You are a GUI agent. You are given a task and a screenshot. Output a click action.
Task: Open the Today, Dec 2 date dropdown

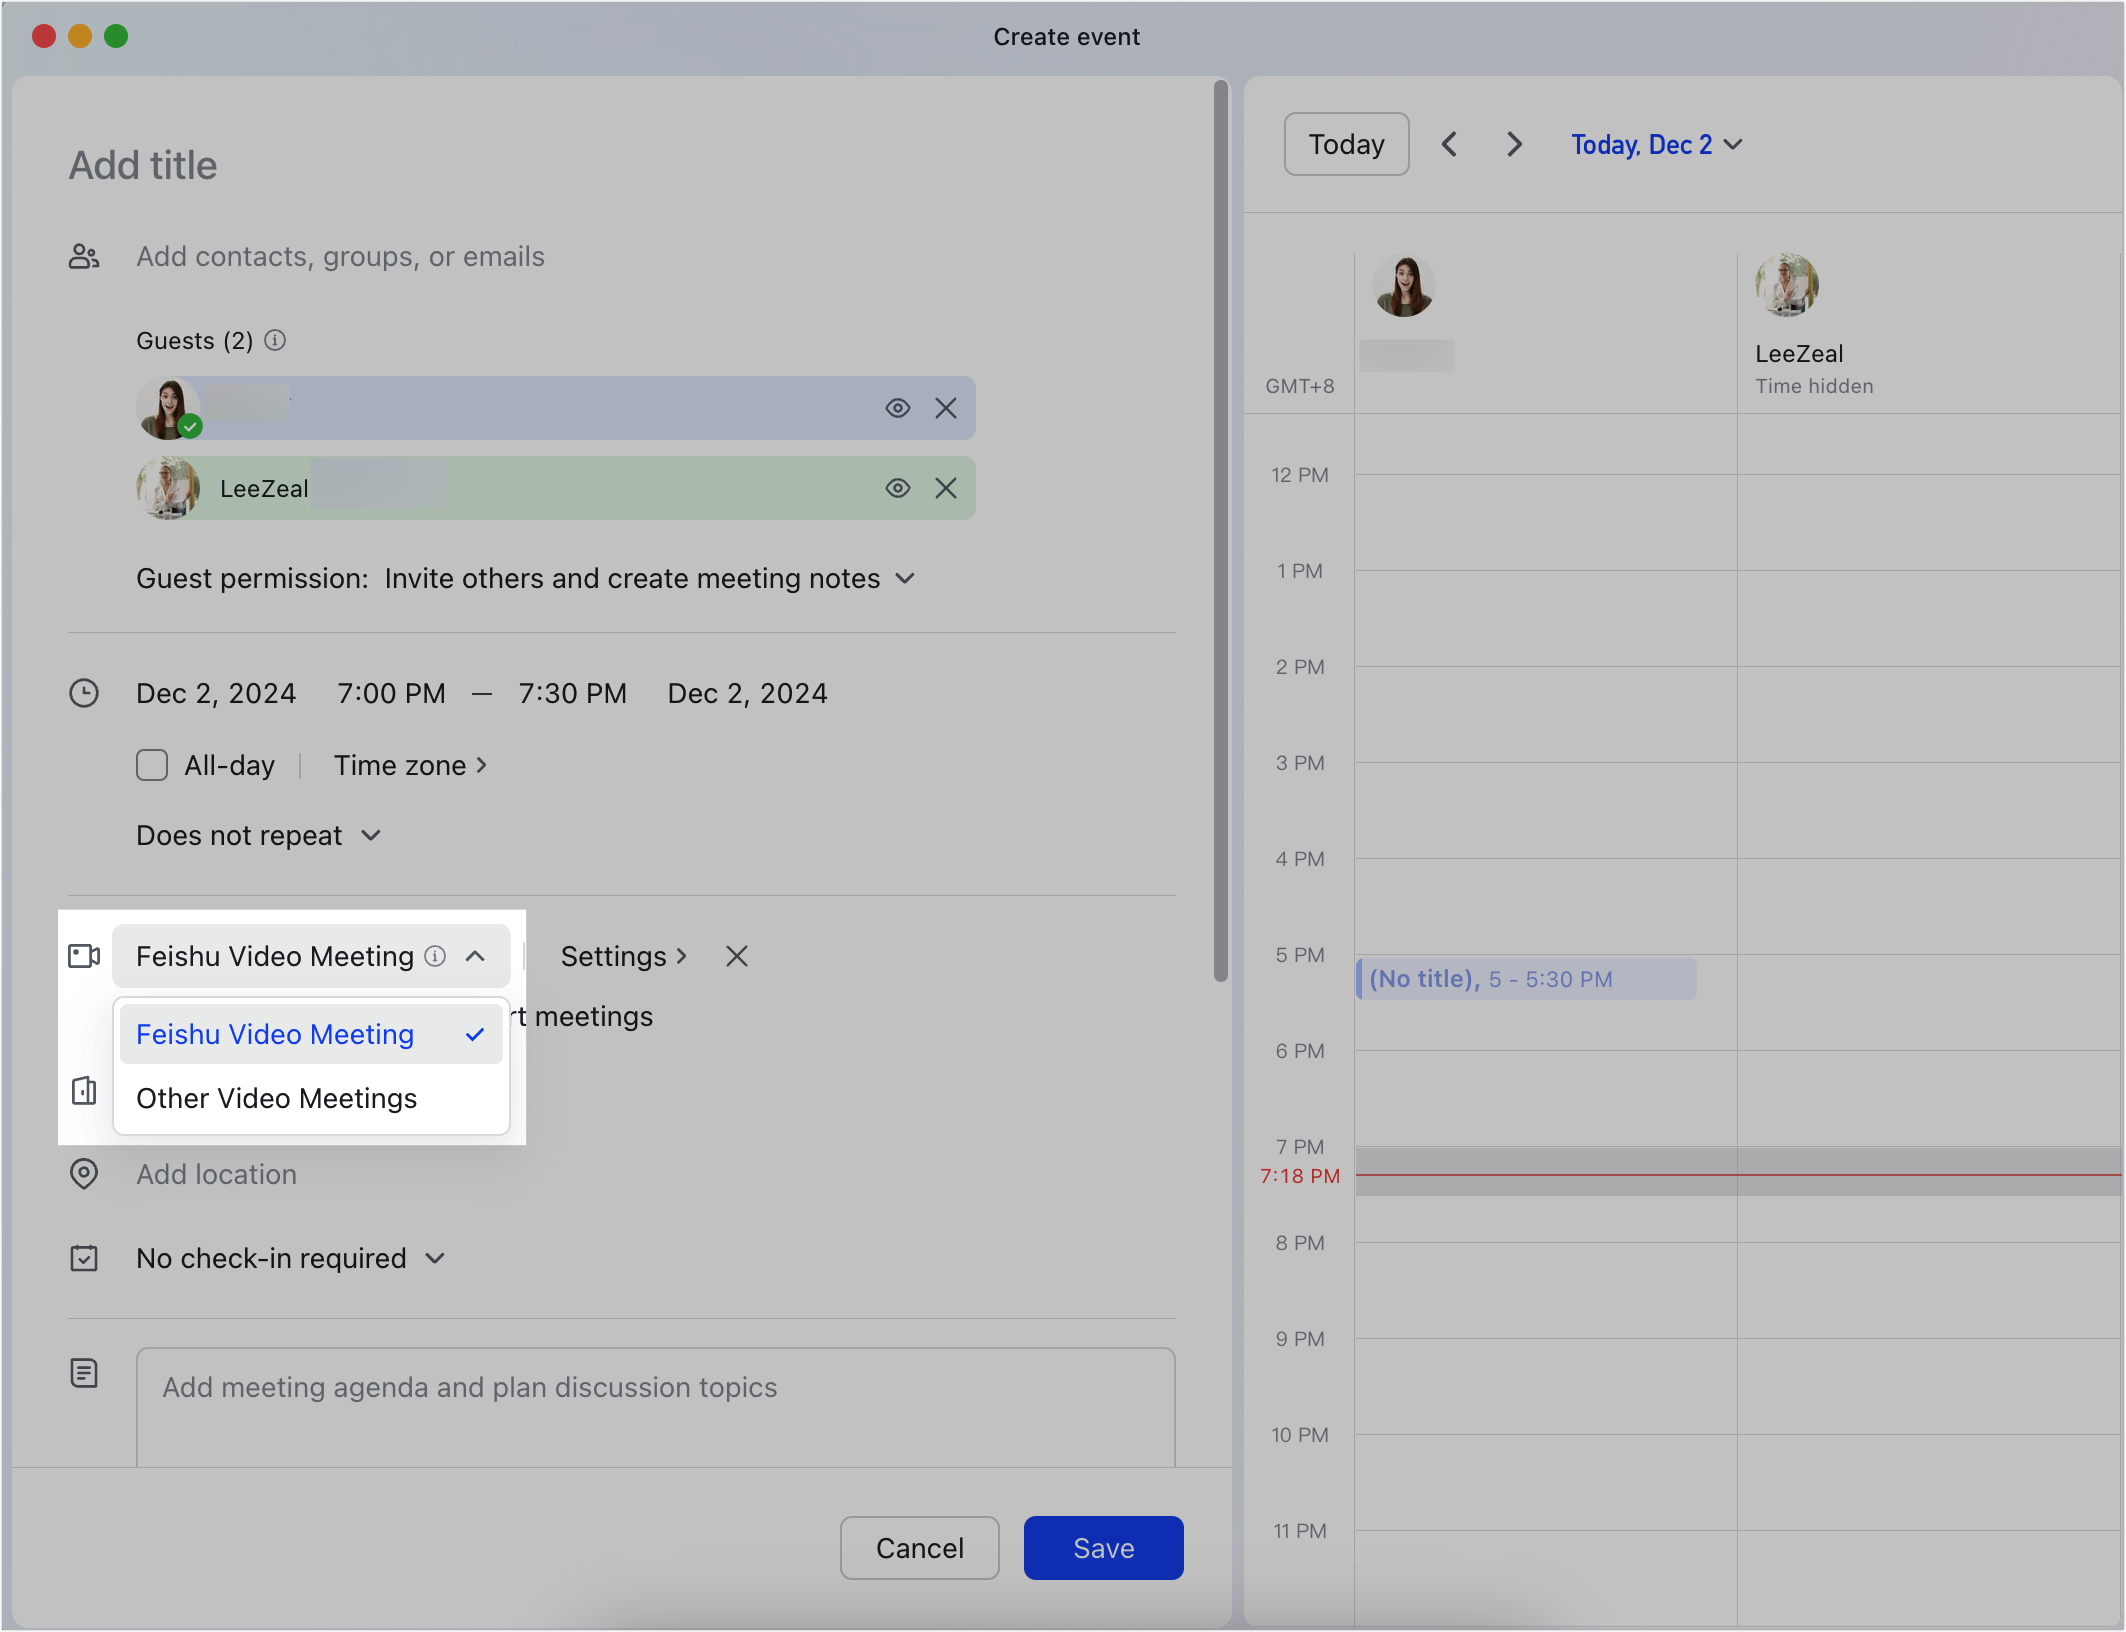pos(1655,144)
